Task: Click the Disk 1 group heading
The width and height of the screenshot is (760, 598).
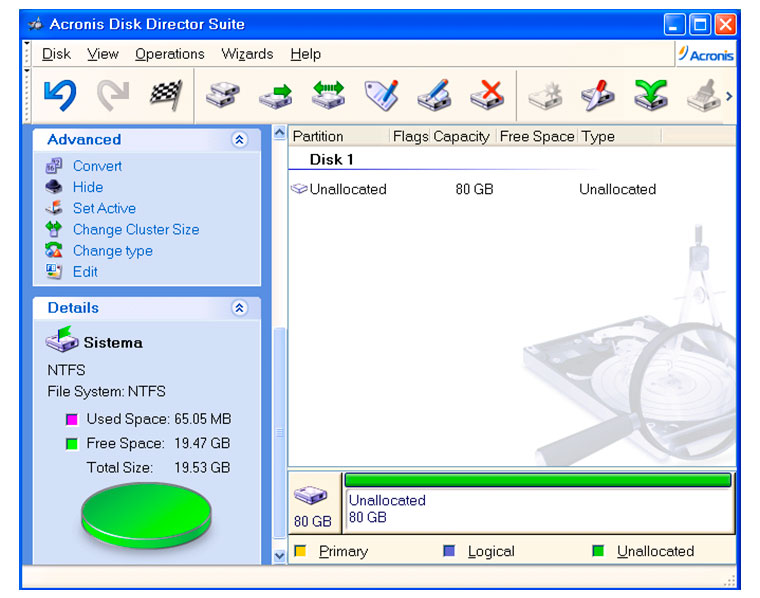Action: tap(332, 159)
